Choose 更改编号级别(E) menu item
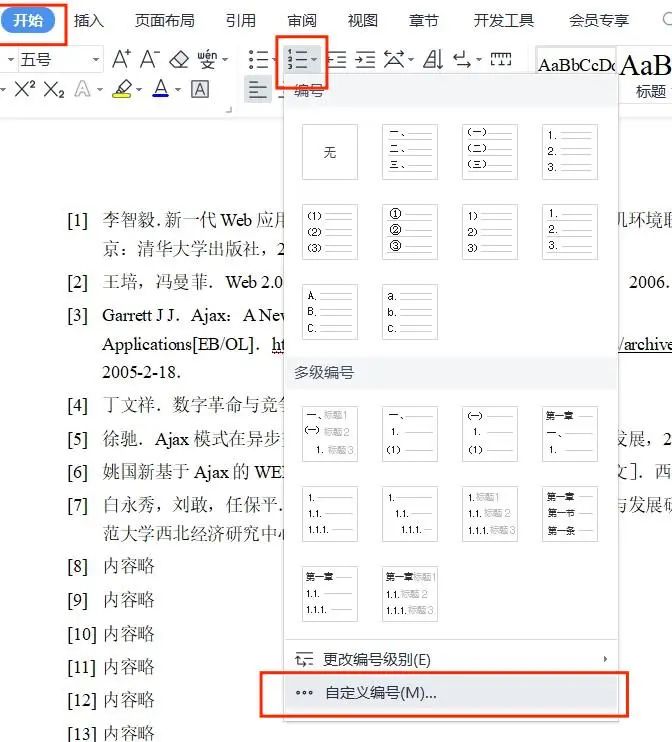Image resolution: width=672 pixels, height=742 pixels. [x=451, y=659]
